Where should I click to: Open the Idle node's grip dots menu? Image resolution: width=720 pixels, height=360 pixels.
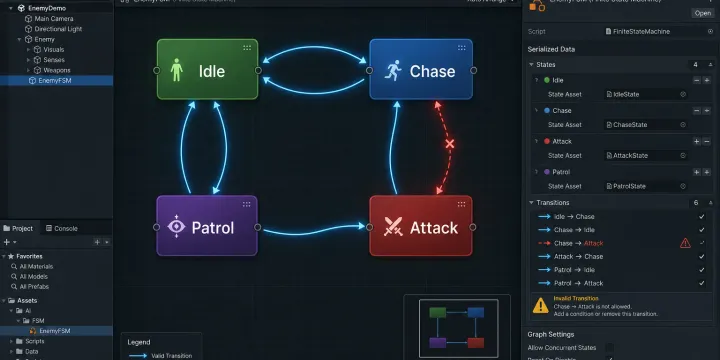(247, 48)
